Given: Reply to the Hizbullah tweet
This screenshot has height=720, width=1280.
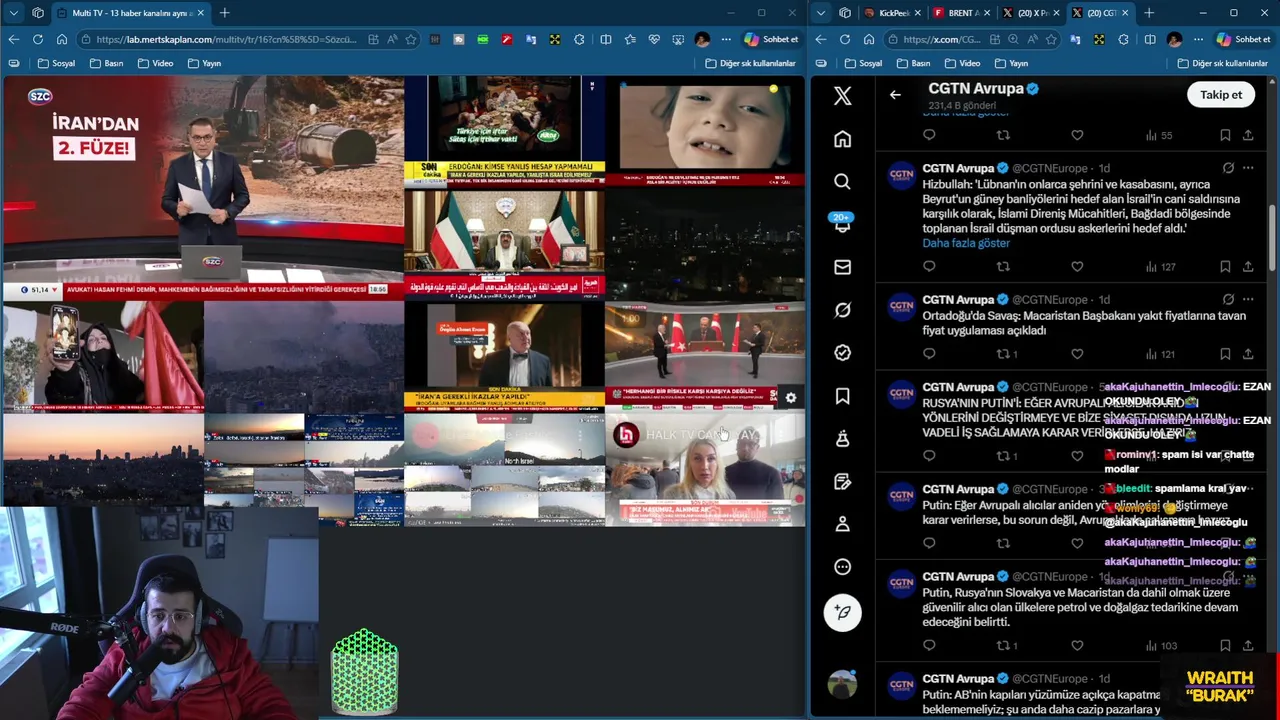Looking at the screenshot, I should (x=929, y=267).
